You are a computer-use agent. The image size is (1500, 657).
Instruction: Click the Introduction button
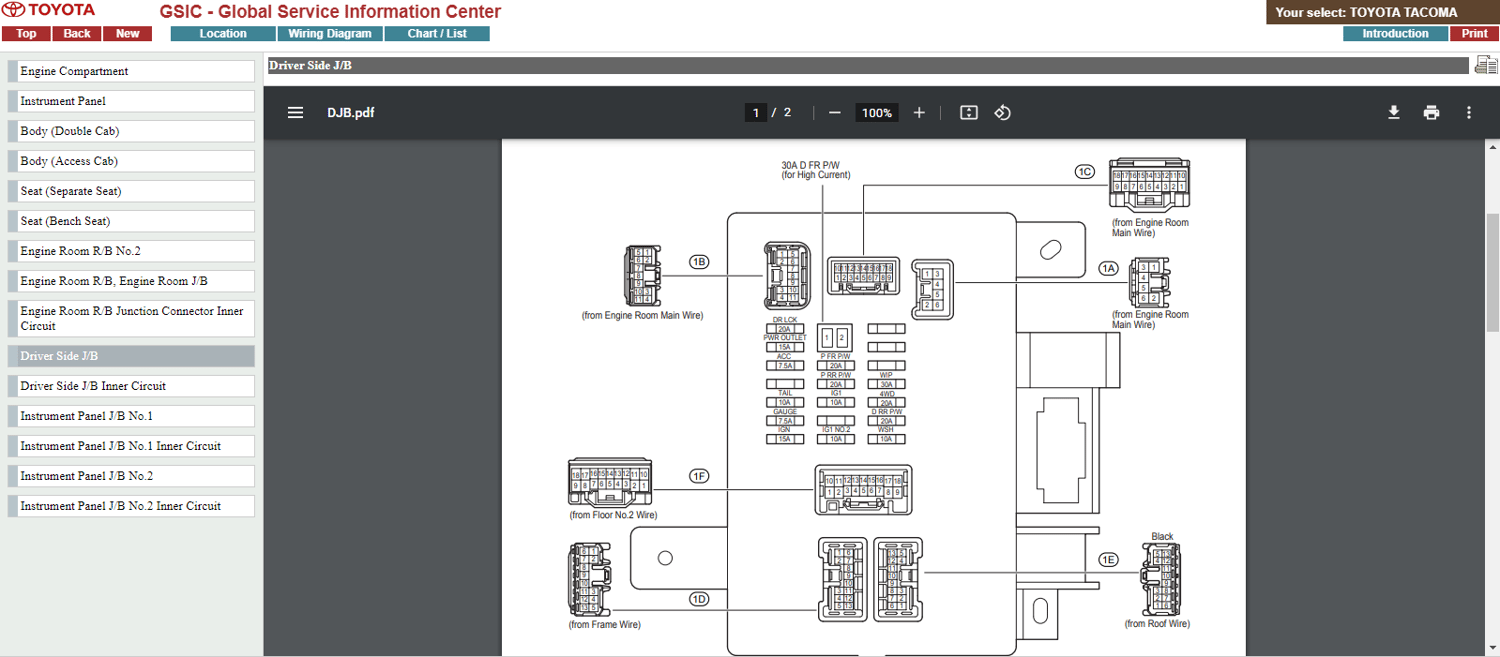pos(1395,34)
